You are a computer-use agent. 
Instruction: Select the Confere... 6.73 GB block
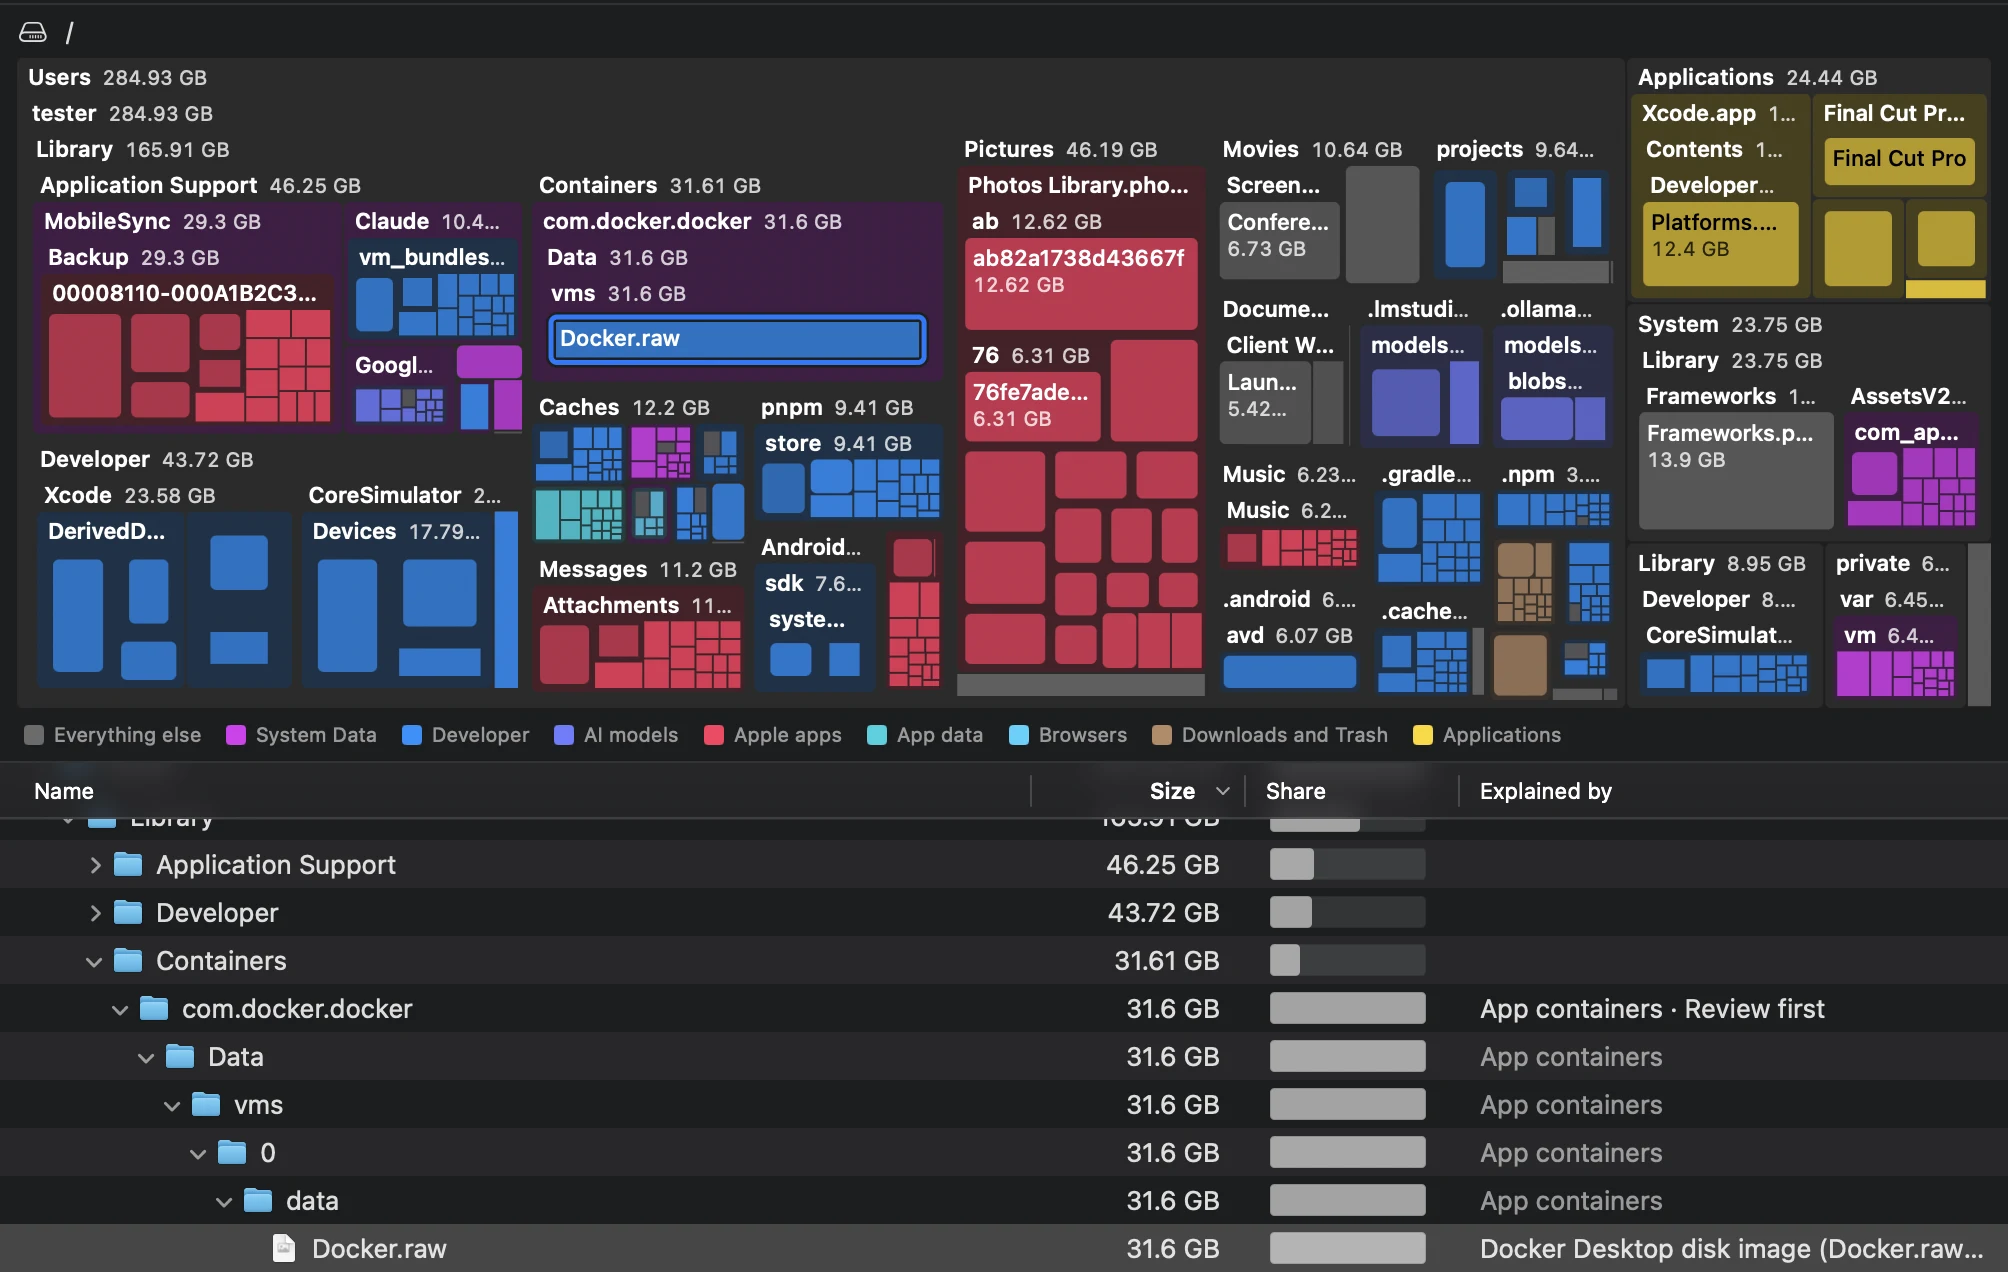(x=1279, y=240)
